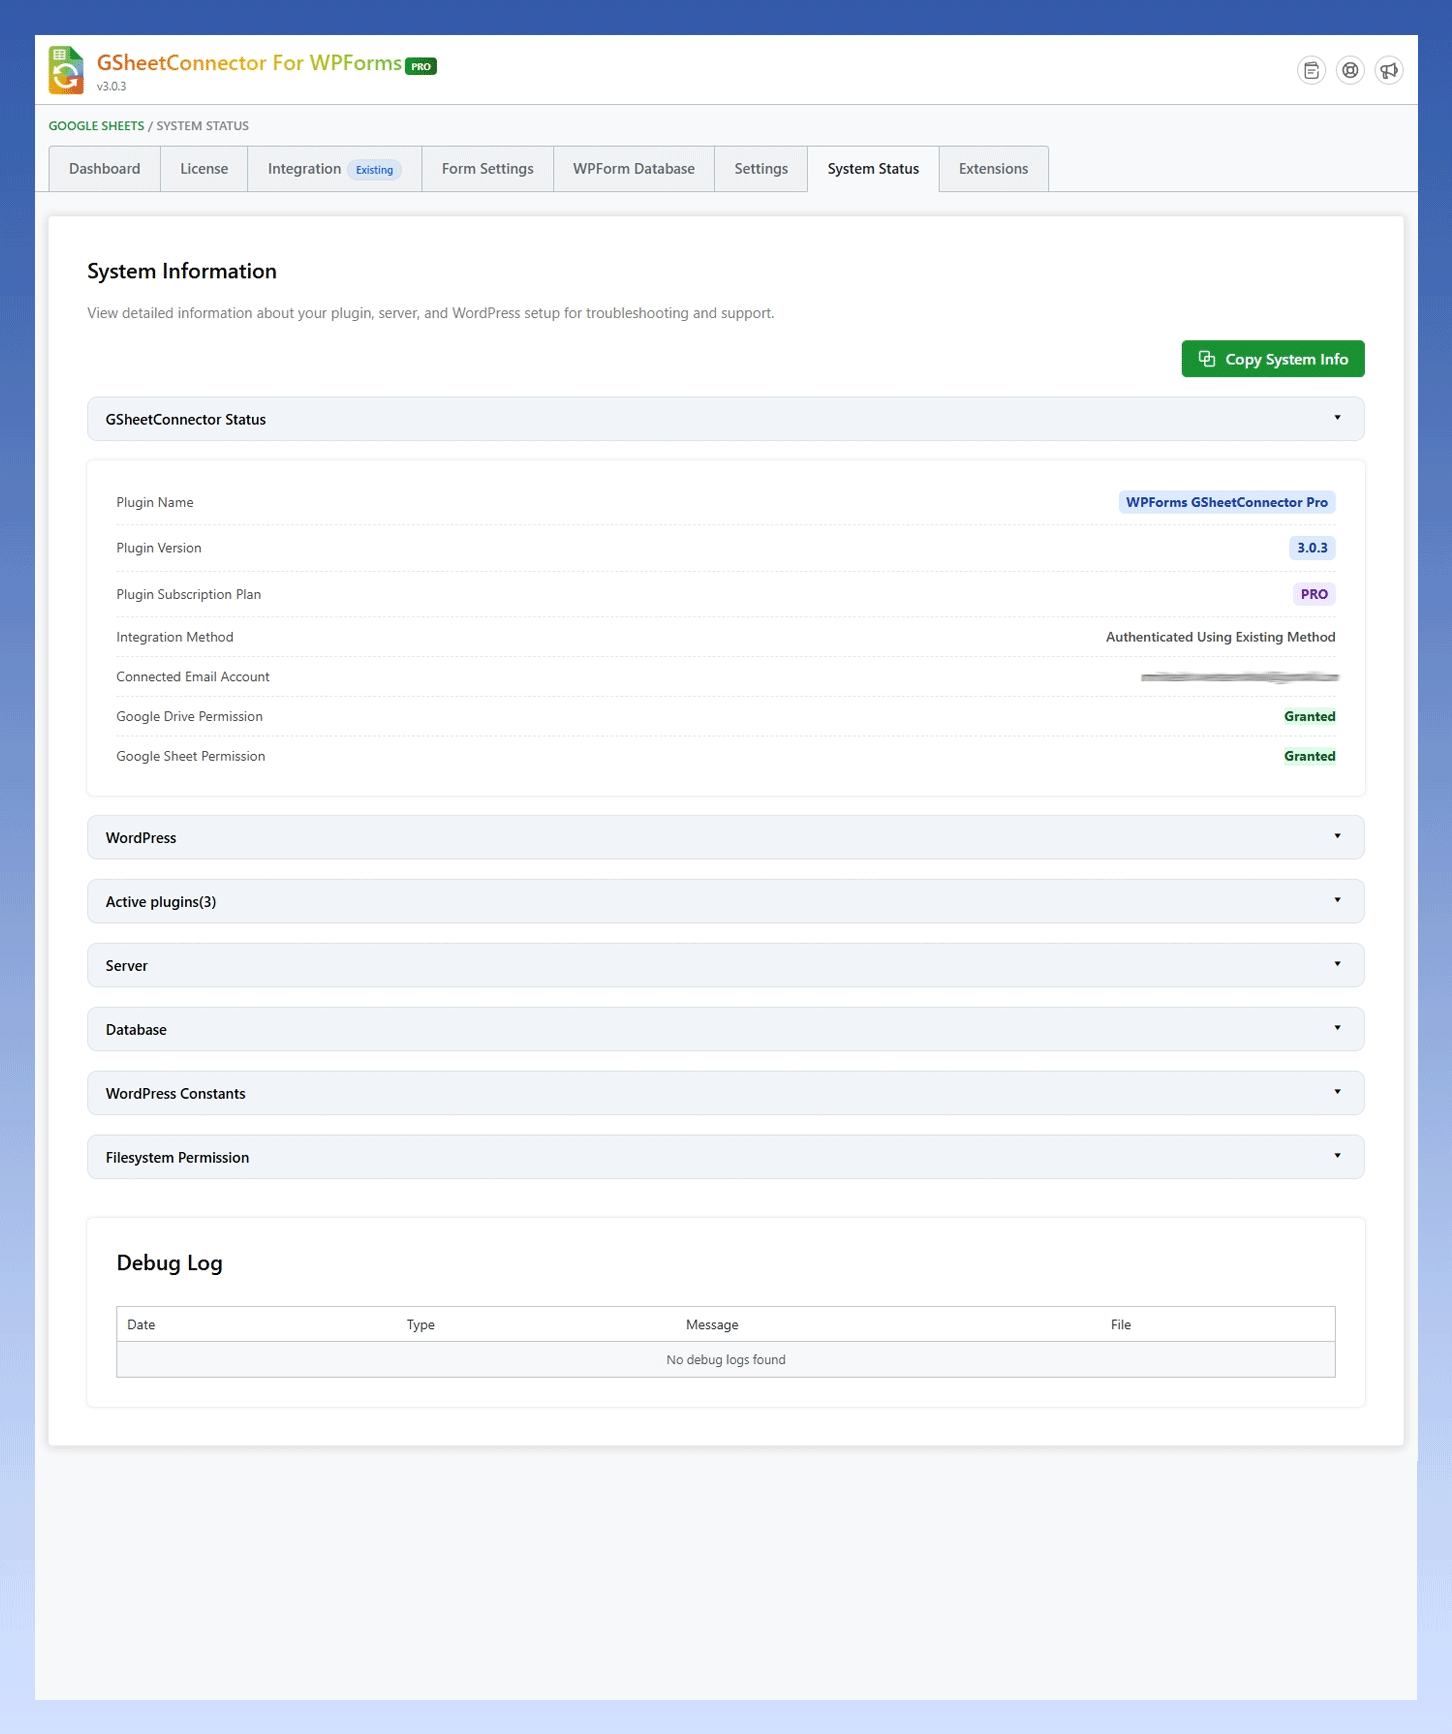
Task: Click the Existing badge on Integration tab
Action: coord(375,170)
